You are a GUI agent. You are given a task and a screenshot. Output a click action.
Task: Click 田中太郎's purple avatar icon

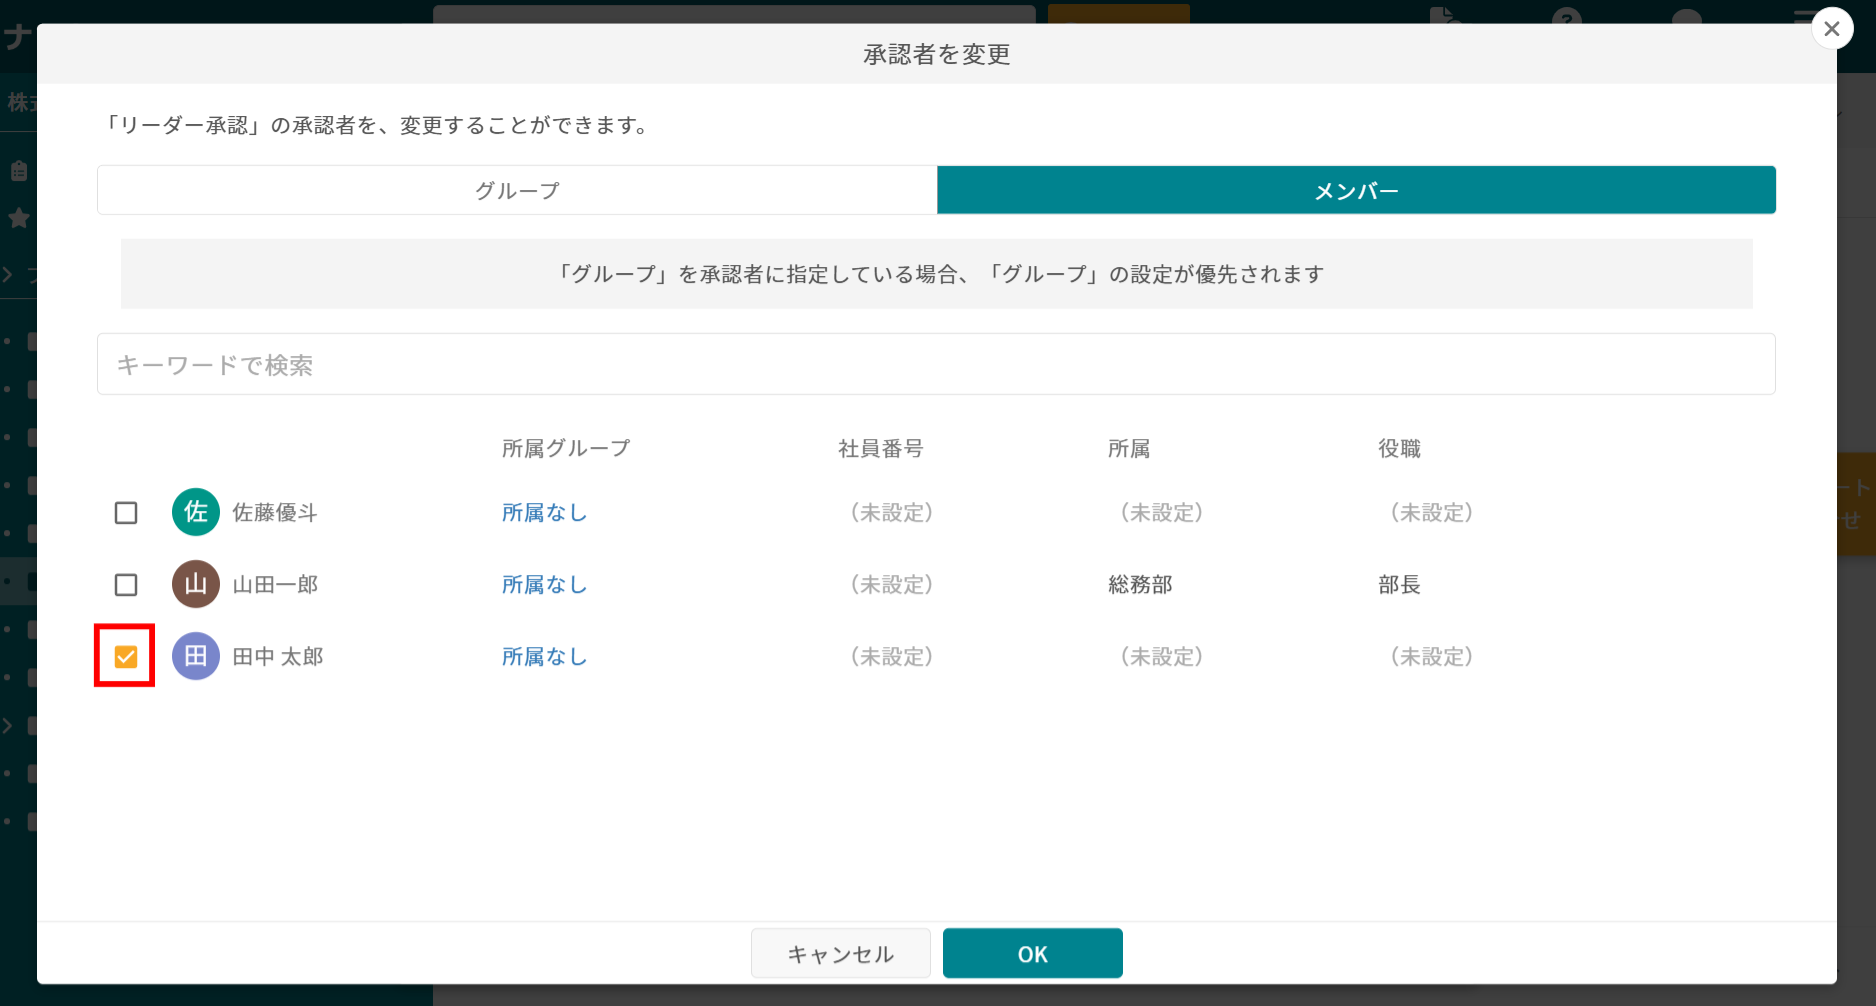(x=196, y=656)
